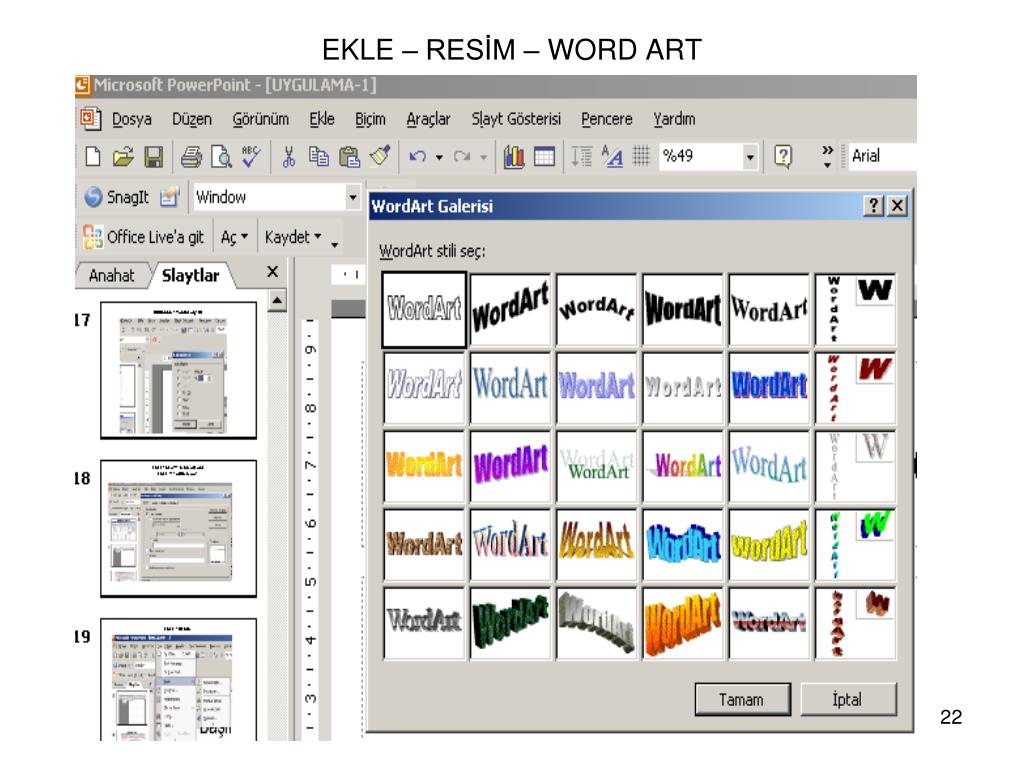Click the Cut scissors icon
Viewport: 1024px width, 768px height.
[288, 157]
